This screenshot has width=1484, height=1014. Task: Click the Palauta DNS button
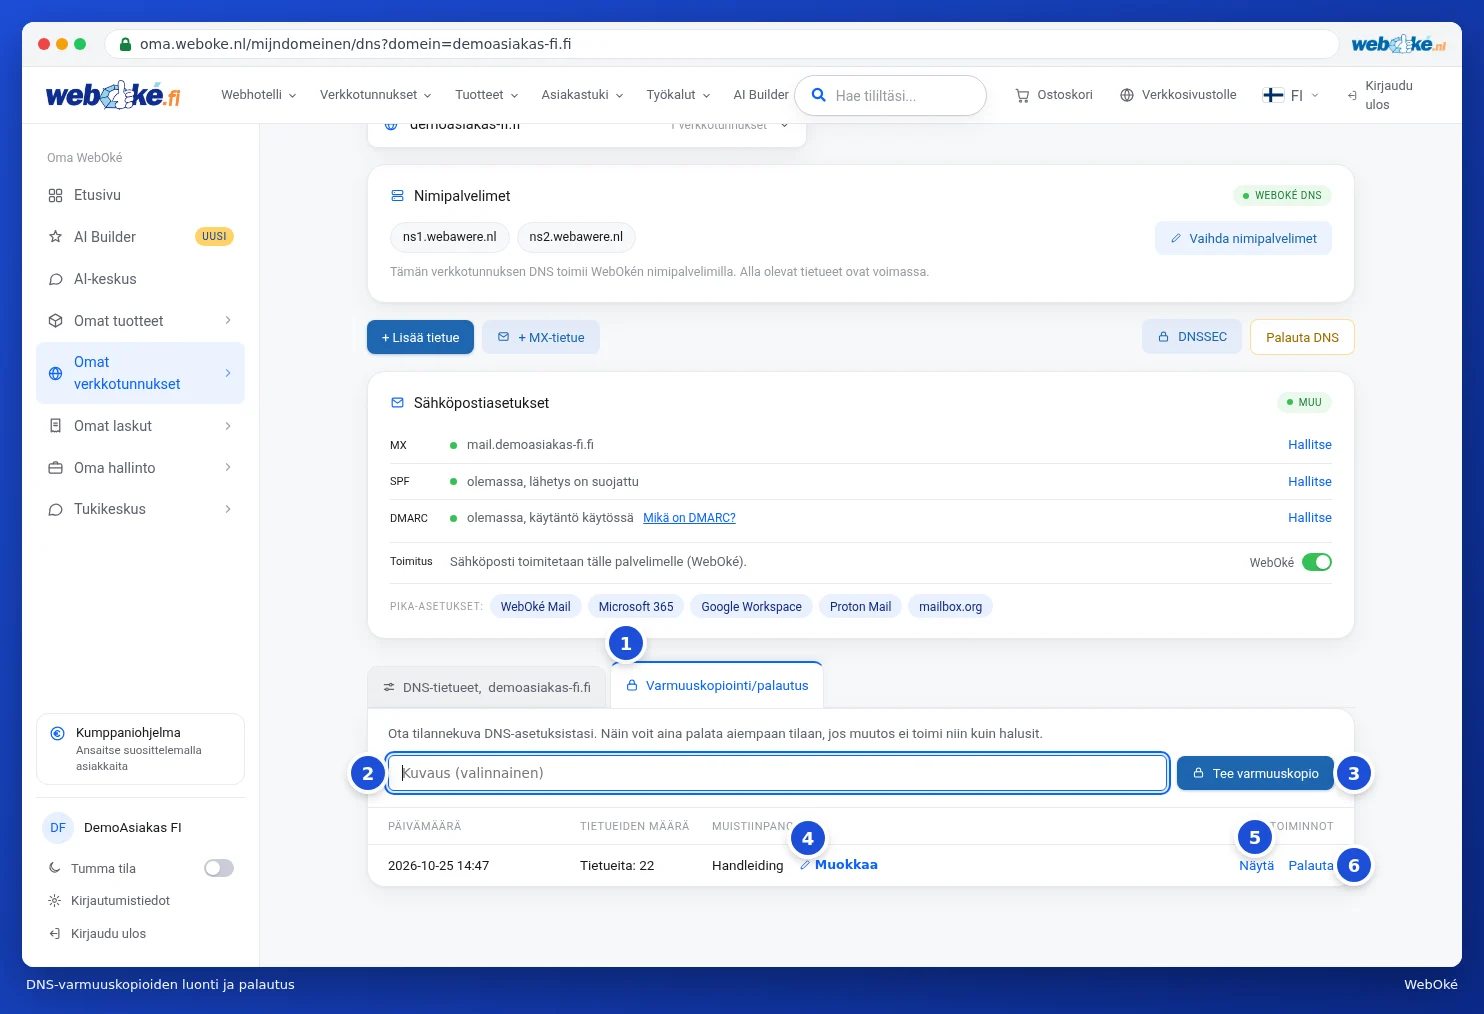(1302, 337)
